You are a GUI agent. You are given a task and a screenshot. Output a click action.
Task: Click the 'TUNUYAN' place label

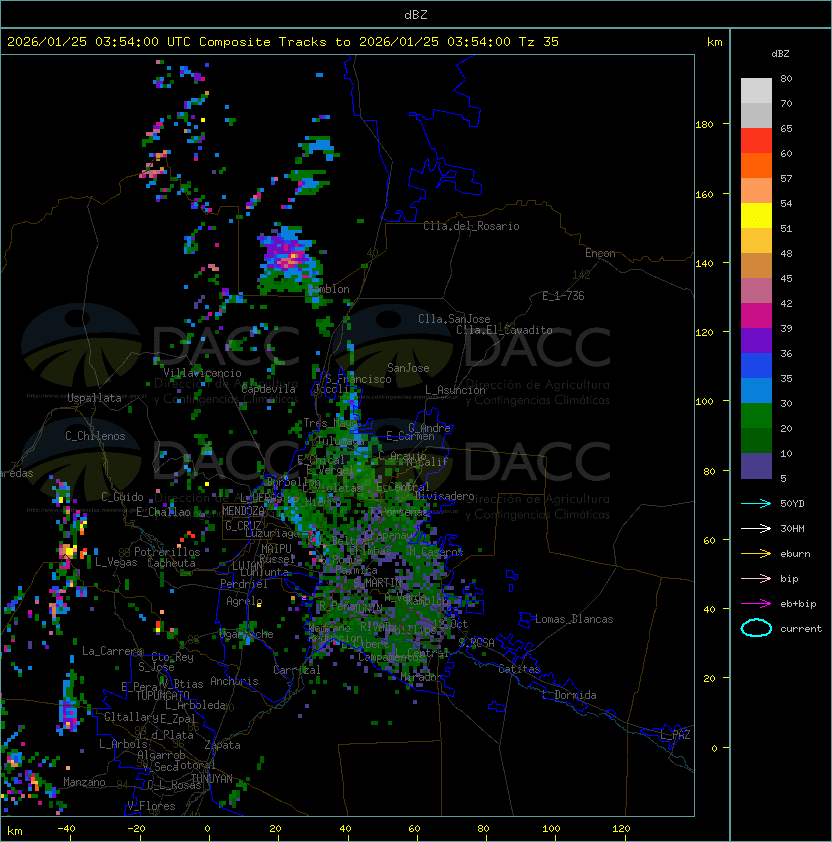pyautogui.click(x=212, y=779)
